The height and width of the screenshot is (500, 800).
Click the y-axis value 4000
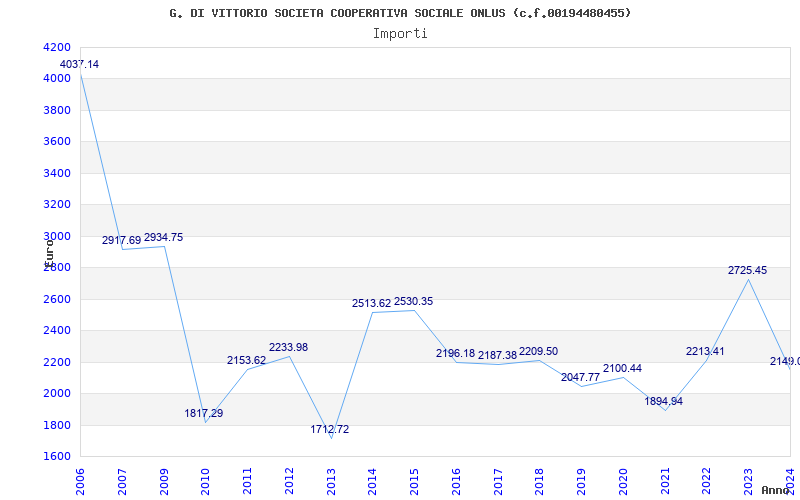57,79
